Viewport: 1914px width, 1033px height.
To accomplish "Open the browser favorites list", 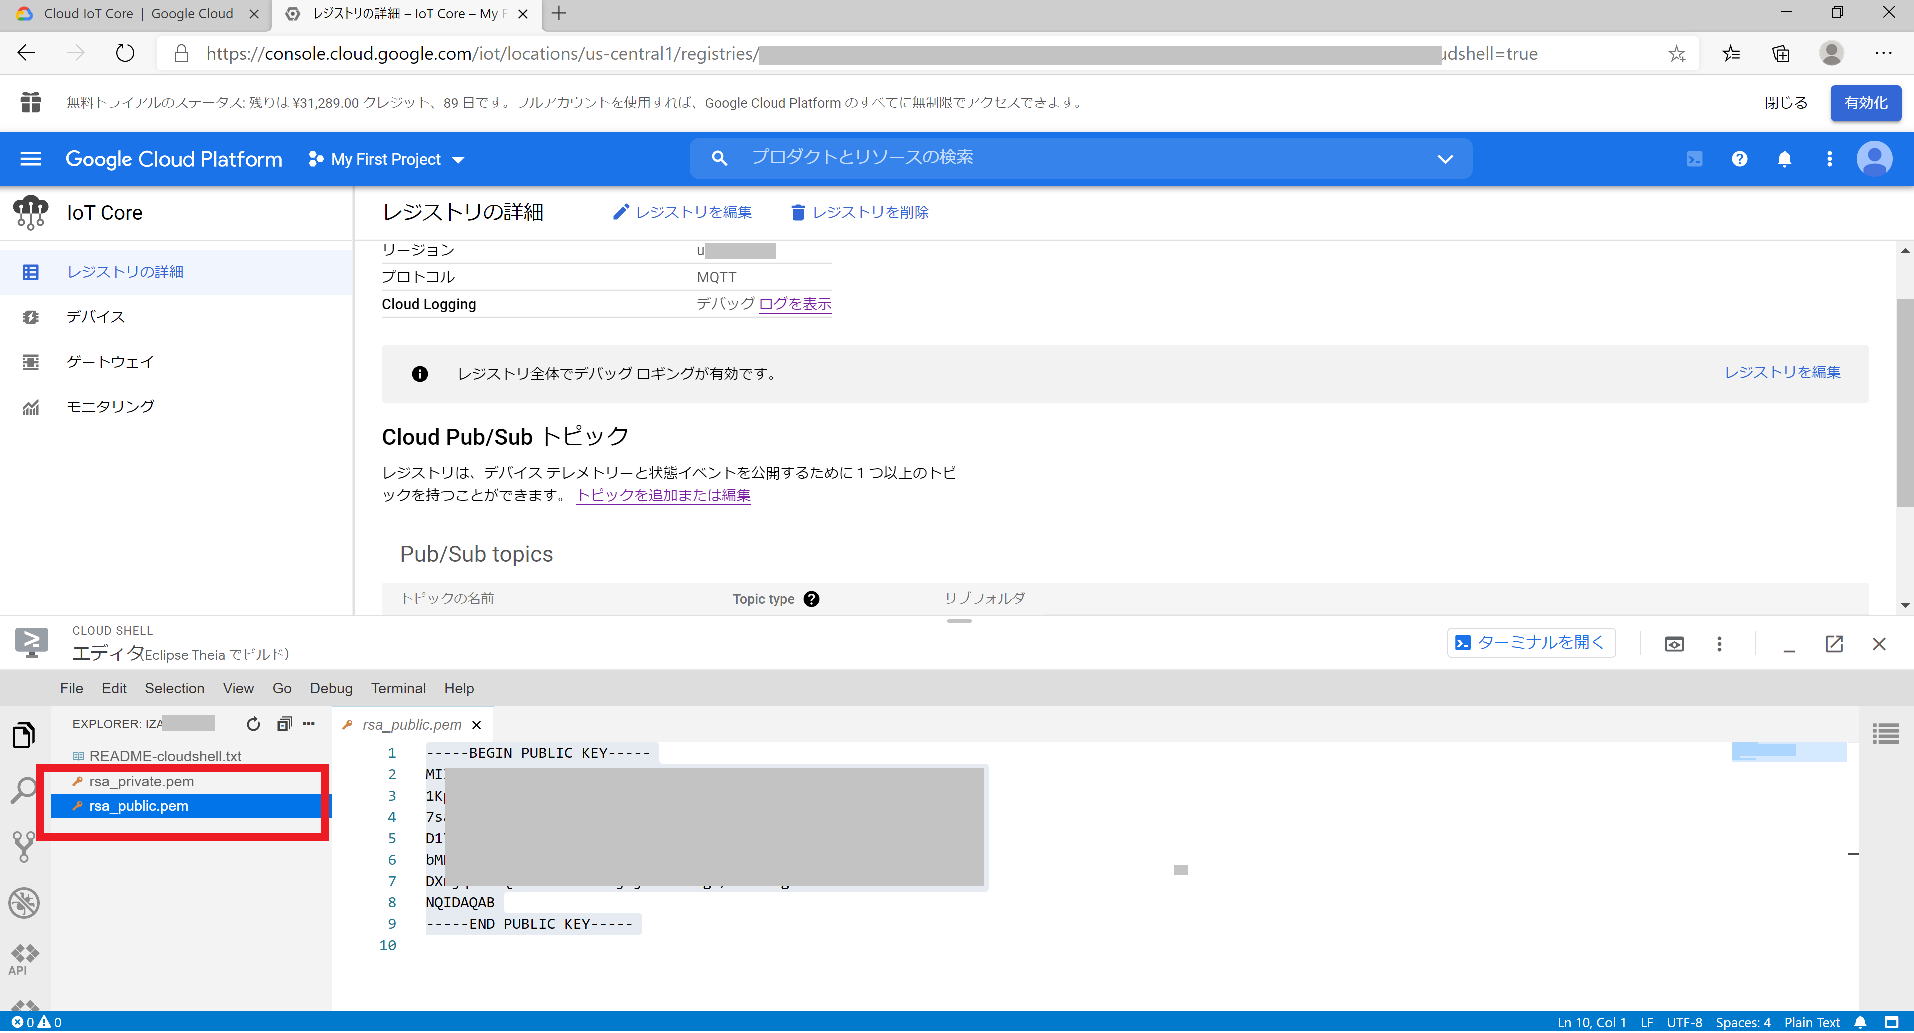I will tap(1731, 54).
